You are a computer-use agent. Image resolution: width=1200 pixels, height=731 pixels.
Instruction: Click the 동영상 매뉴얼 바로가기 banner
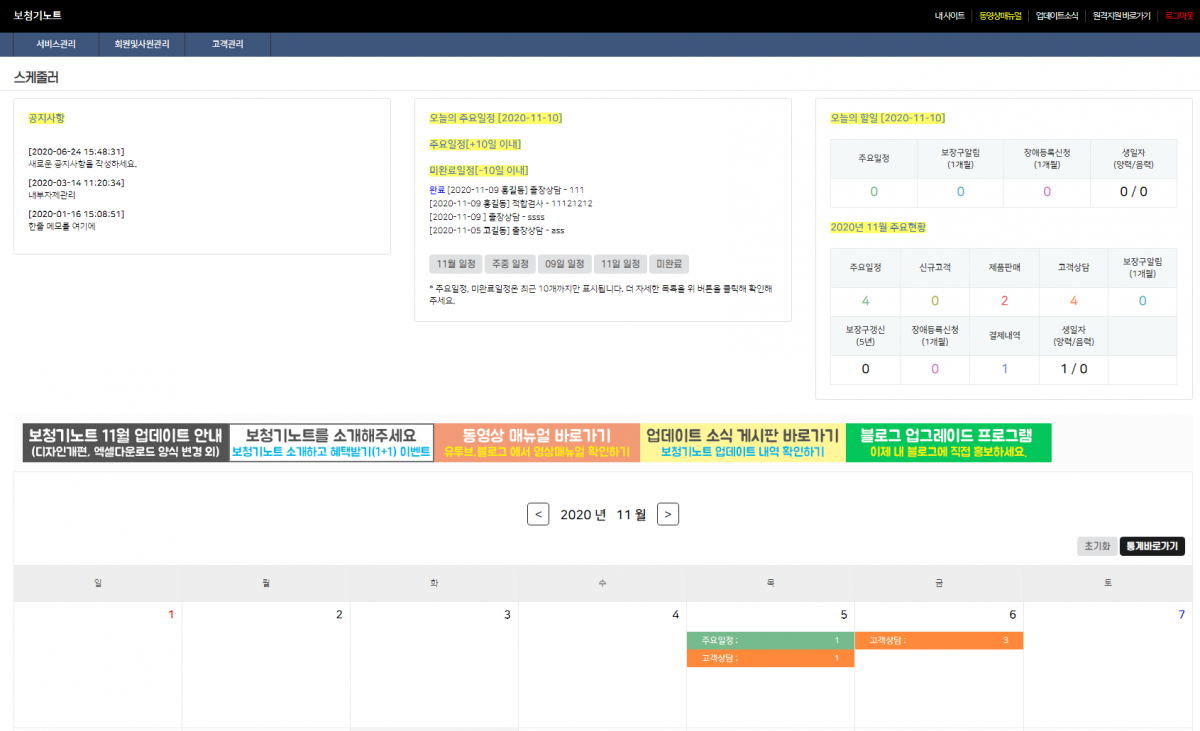[537, 443]
